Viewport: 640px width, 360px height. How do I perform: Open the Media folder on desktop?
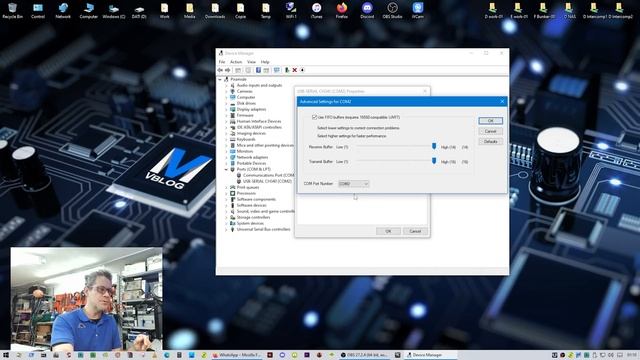(189, 11)
